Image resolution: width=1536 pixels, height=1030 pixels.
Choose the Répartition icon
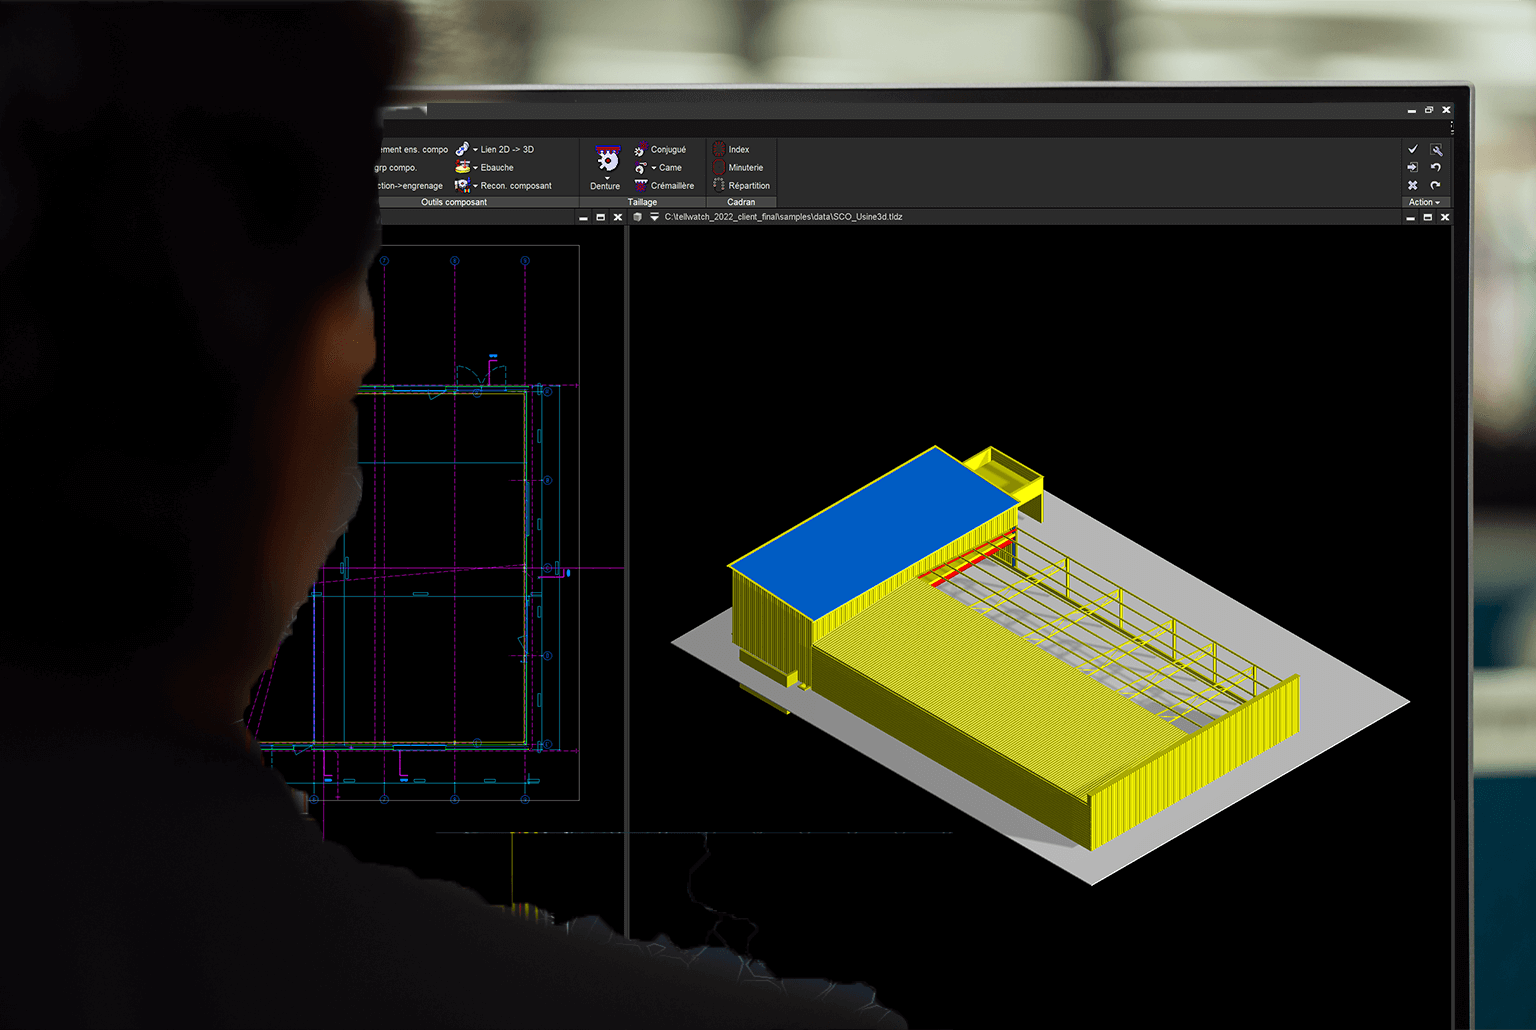tap(719, 185)
